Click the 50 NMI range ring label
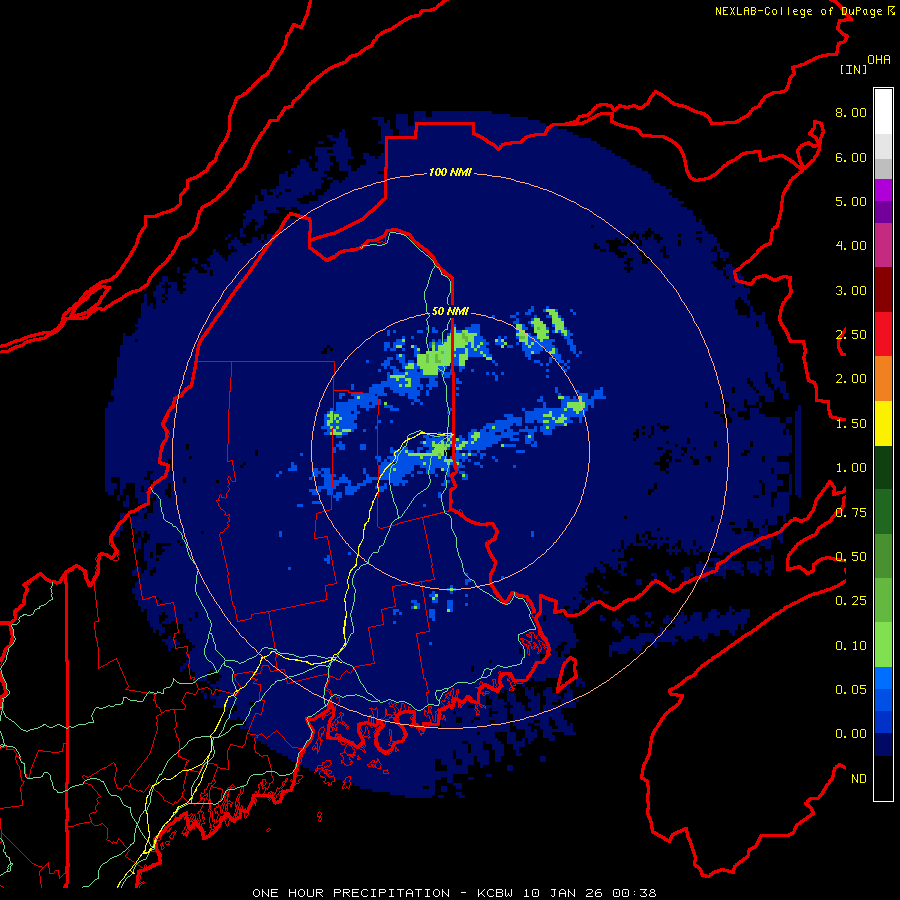Screen dimensions: 900x900 click(x=450, y=311)
